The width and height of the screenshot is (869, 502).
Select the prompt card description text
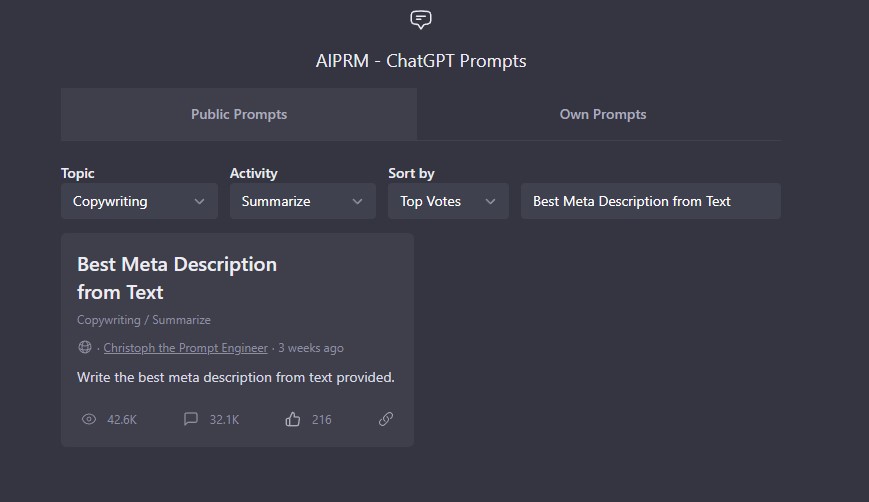pos(236,377)
